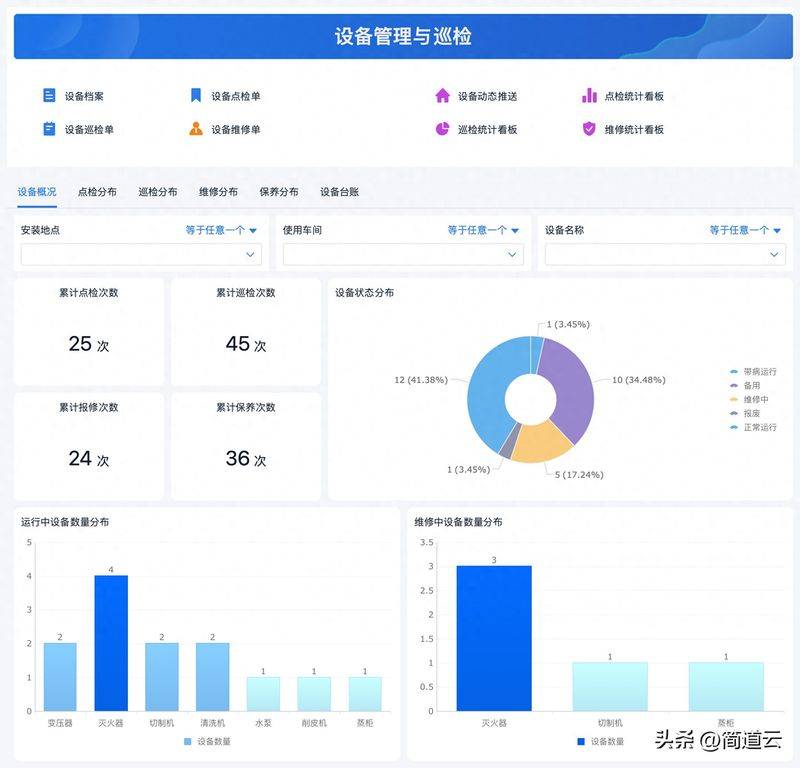Open the 设备台账 tab

(x=339, y=192)
